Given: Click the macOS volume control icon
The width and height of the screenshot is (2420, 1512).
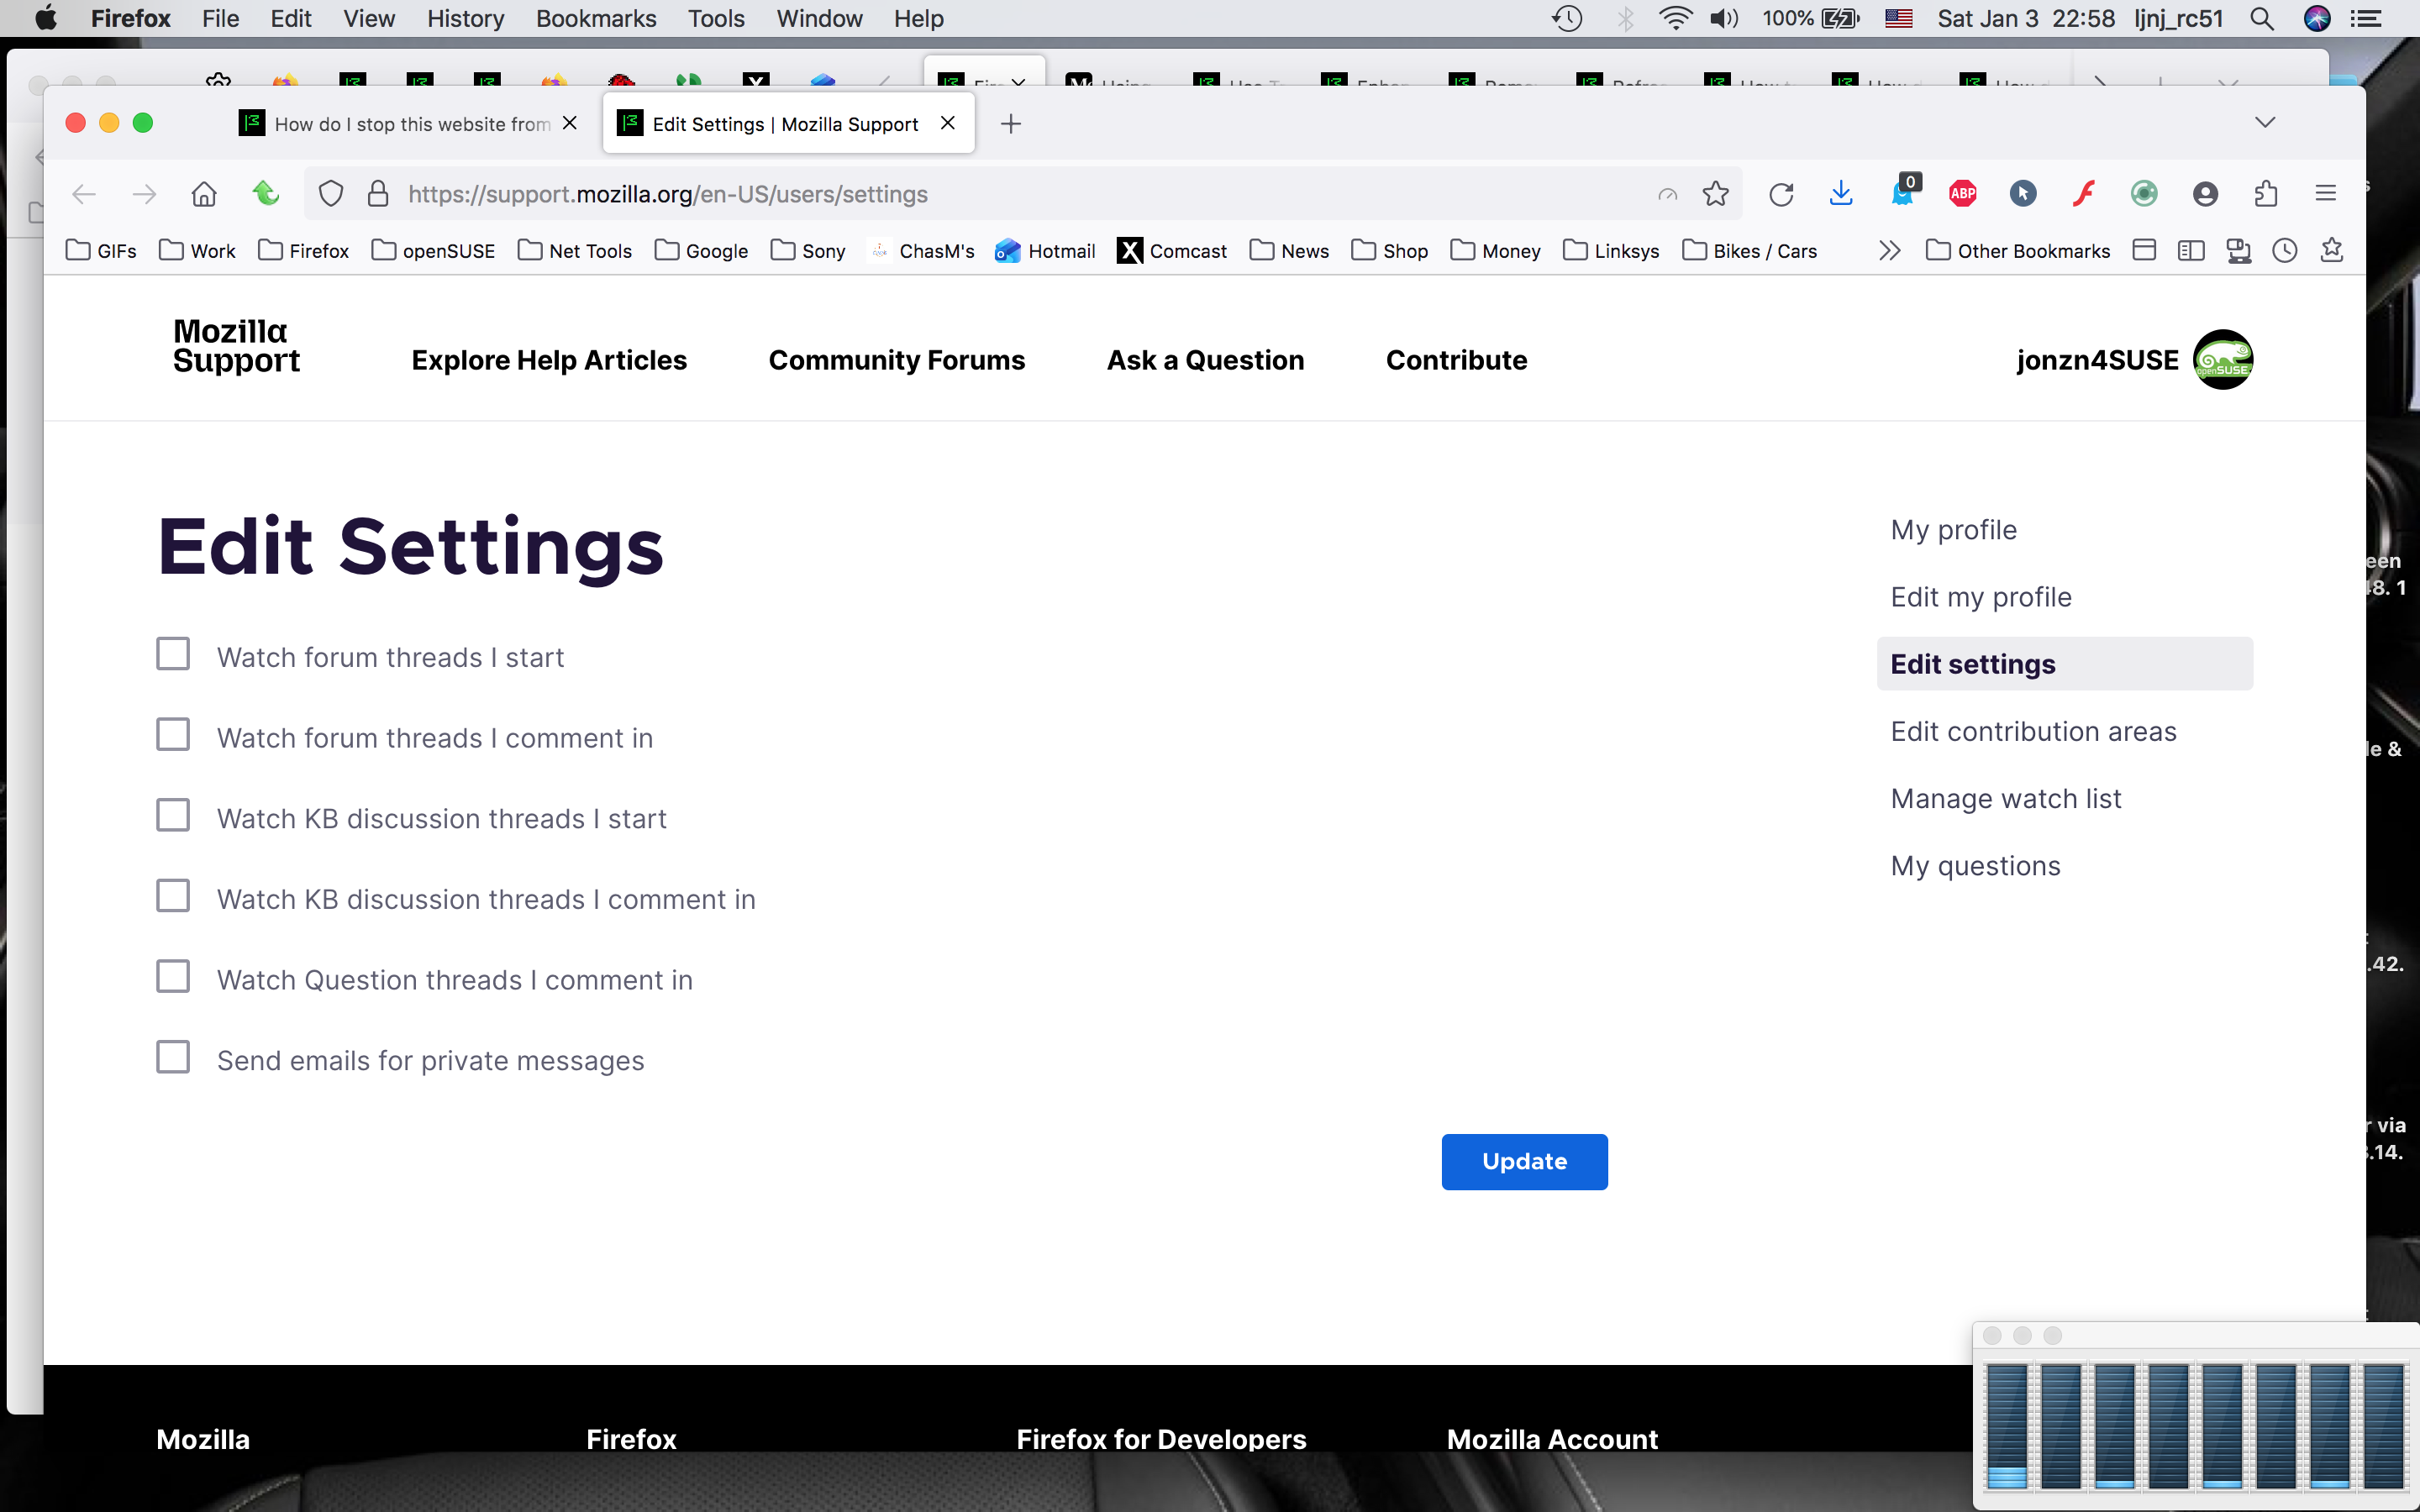Looking at the screenshot, I should coord(1724,18).
